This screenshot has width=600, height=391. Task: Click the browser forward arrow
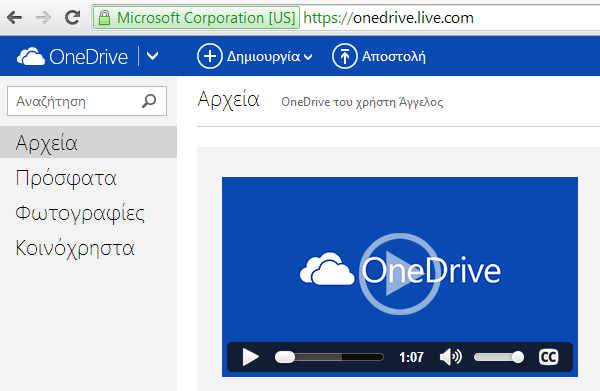[43, 17]
